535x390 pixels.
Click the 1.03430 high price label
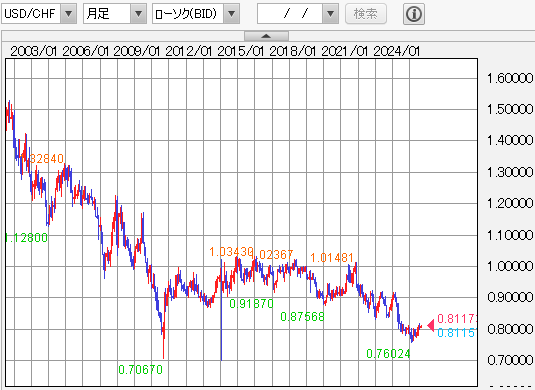coord(231,252)
